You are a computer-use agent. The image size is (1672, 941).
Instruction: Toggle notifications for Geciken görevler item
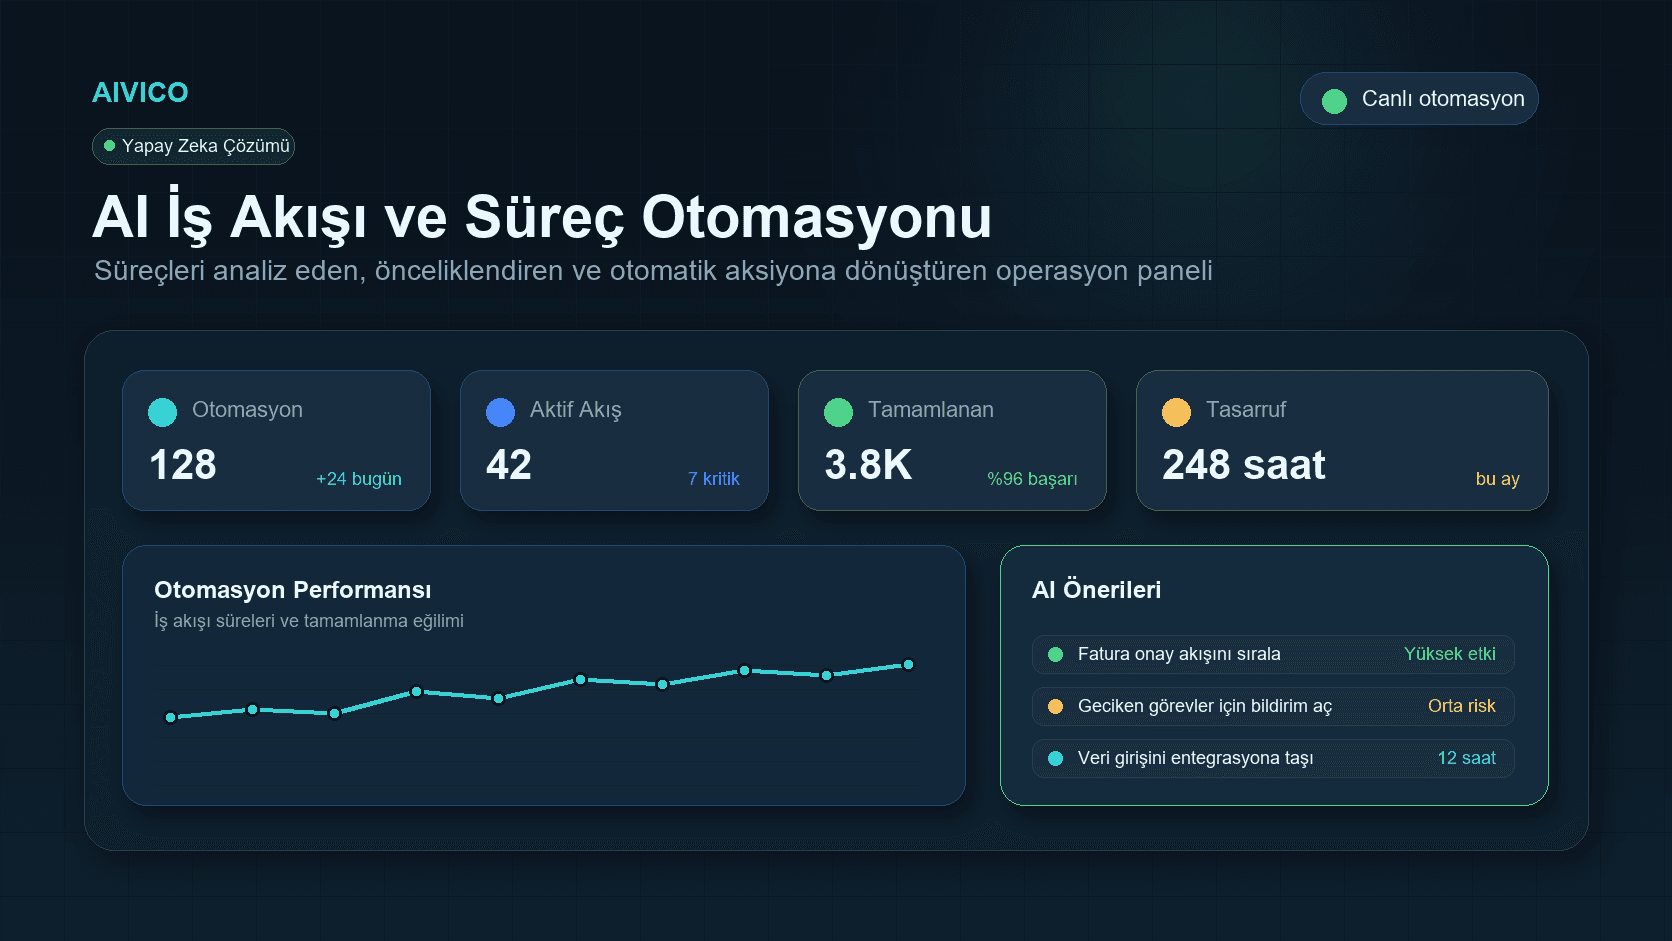pyautogui.click(x=1272, y=706)
